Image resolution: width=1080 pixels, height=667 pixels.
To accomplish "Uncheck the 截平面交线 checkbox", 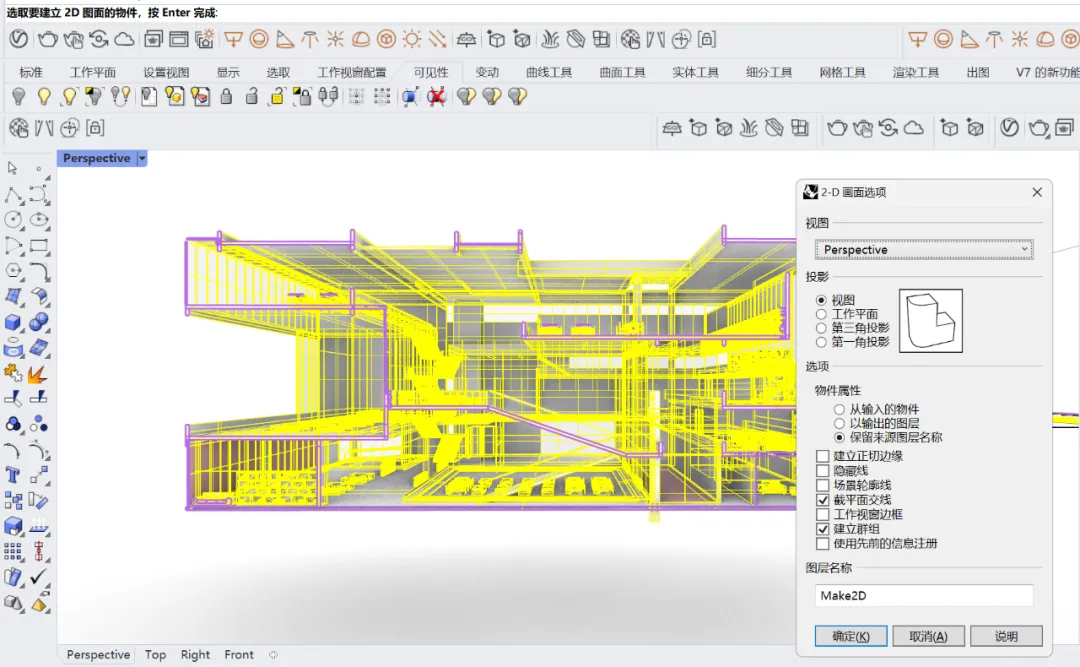I will 822,500.
